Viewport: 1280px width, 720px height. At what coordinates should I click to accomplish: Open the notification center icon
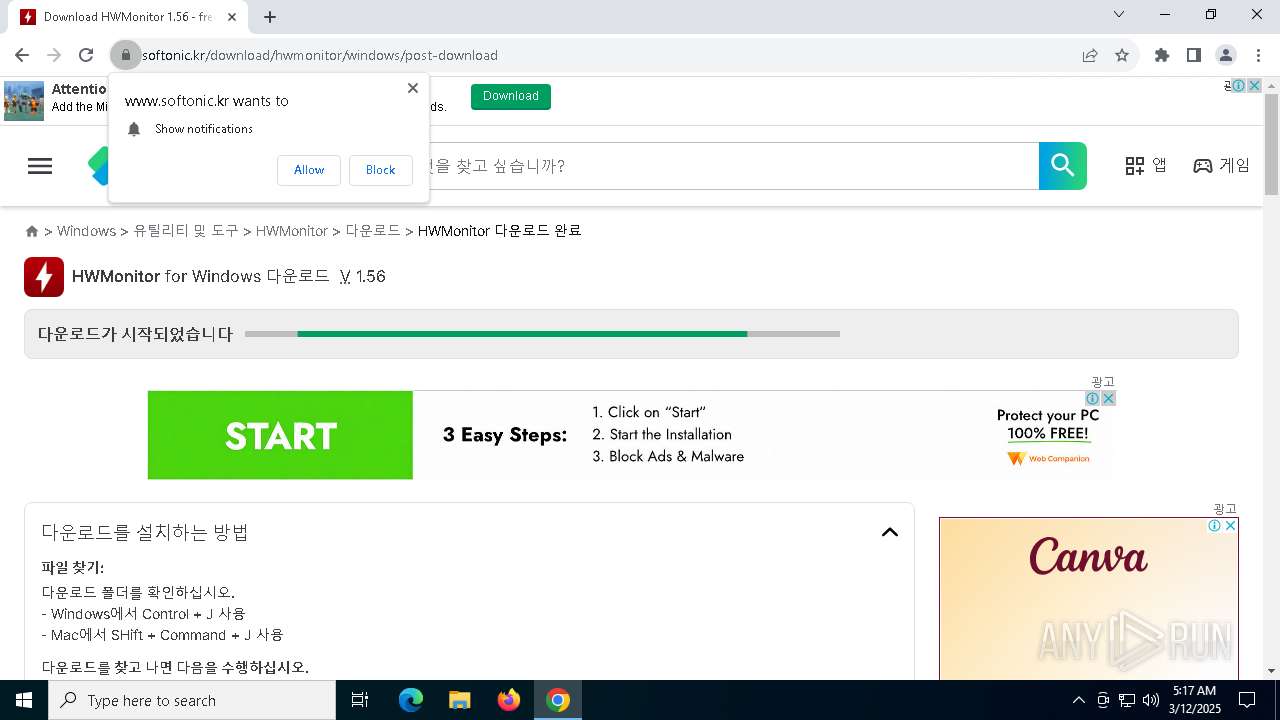pyautogui.click(x=1247, y=700)
